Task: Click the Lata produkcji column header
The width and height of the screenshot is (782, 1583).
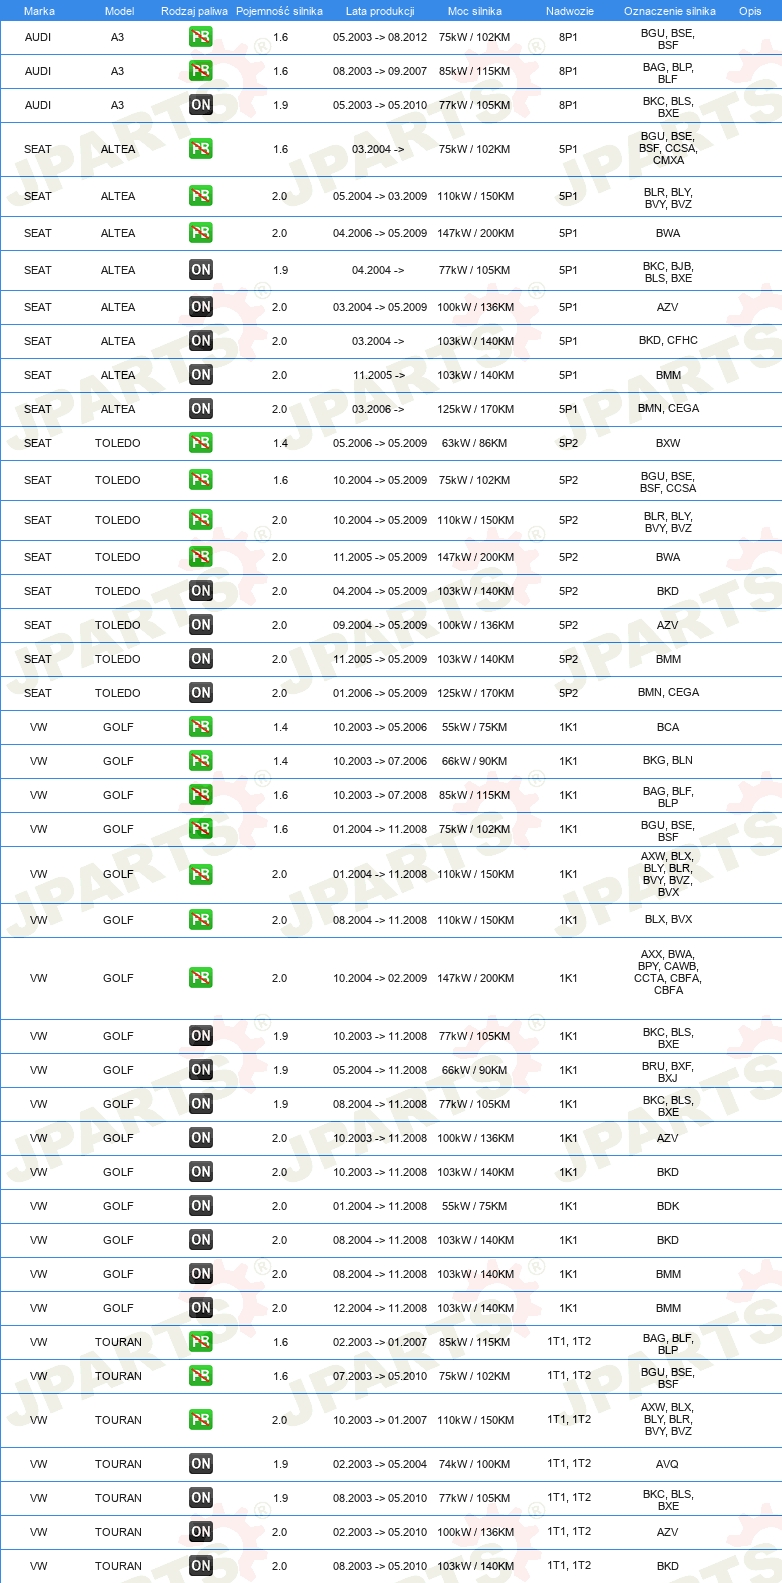Action: 380,11
